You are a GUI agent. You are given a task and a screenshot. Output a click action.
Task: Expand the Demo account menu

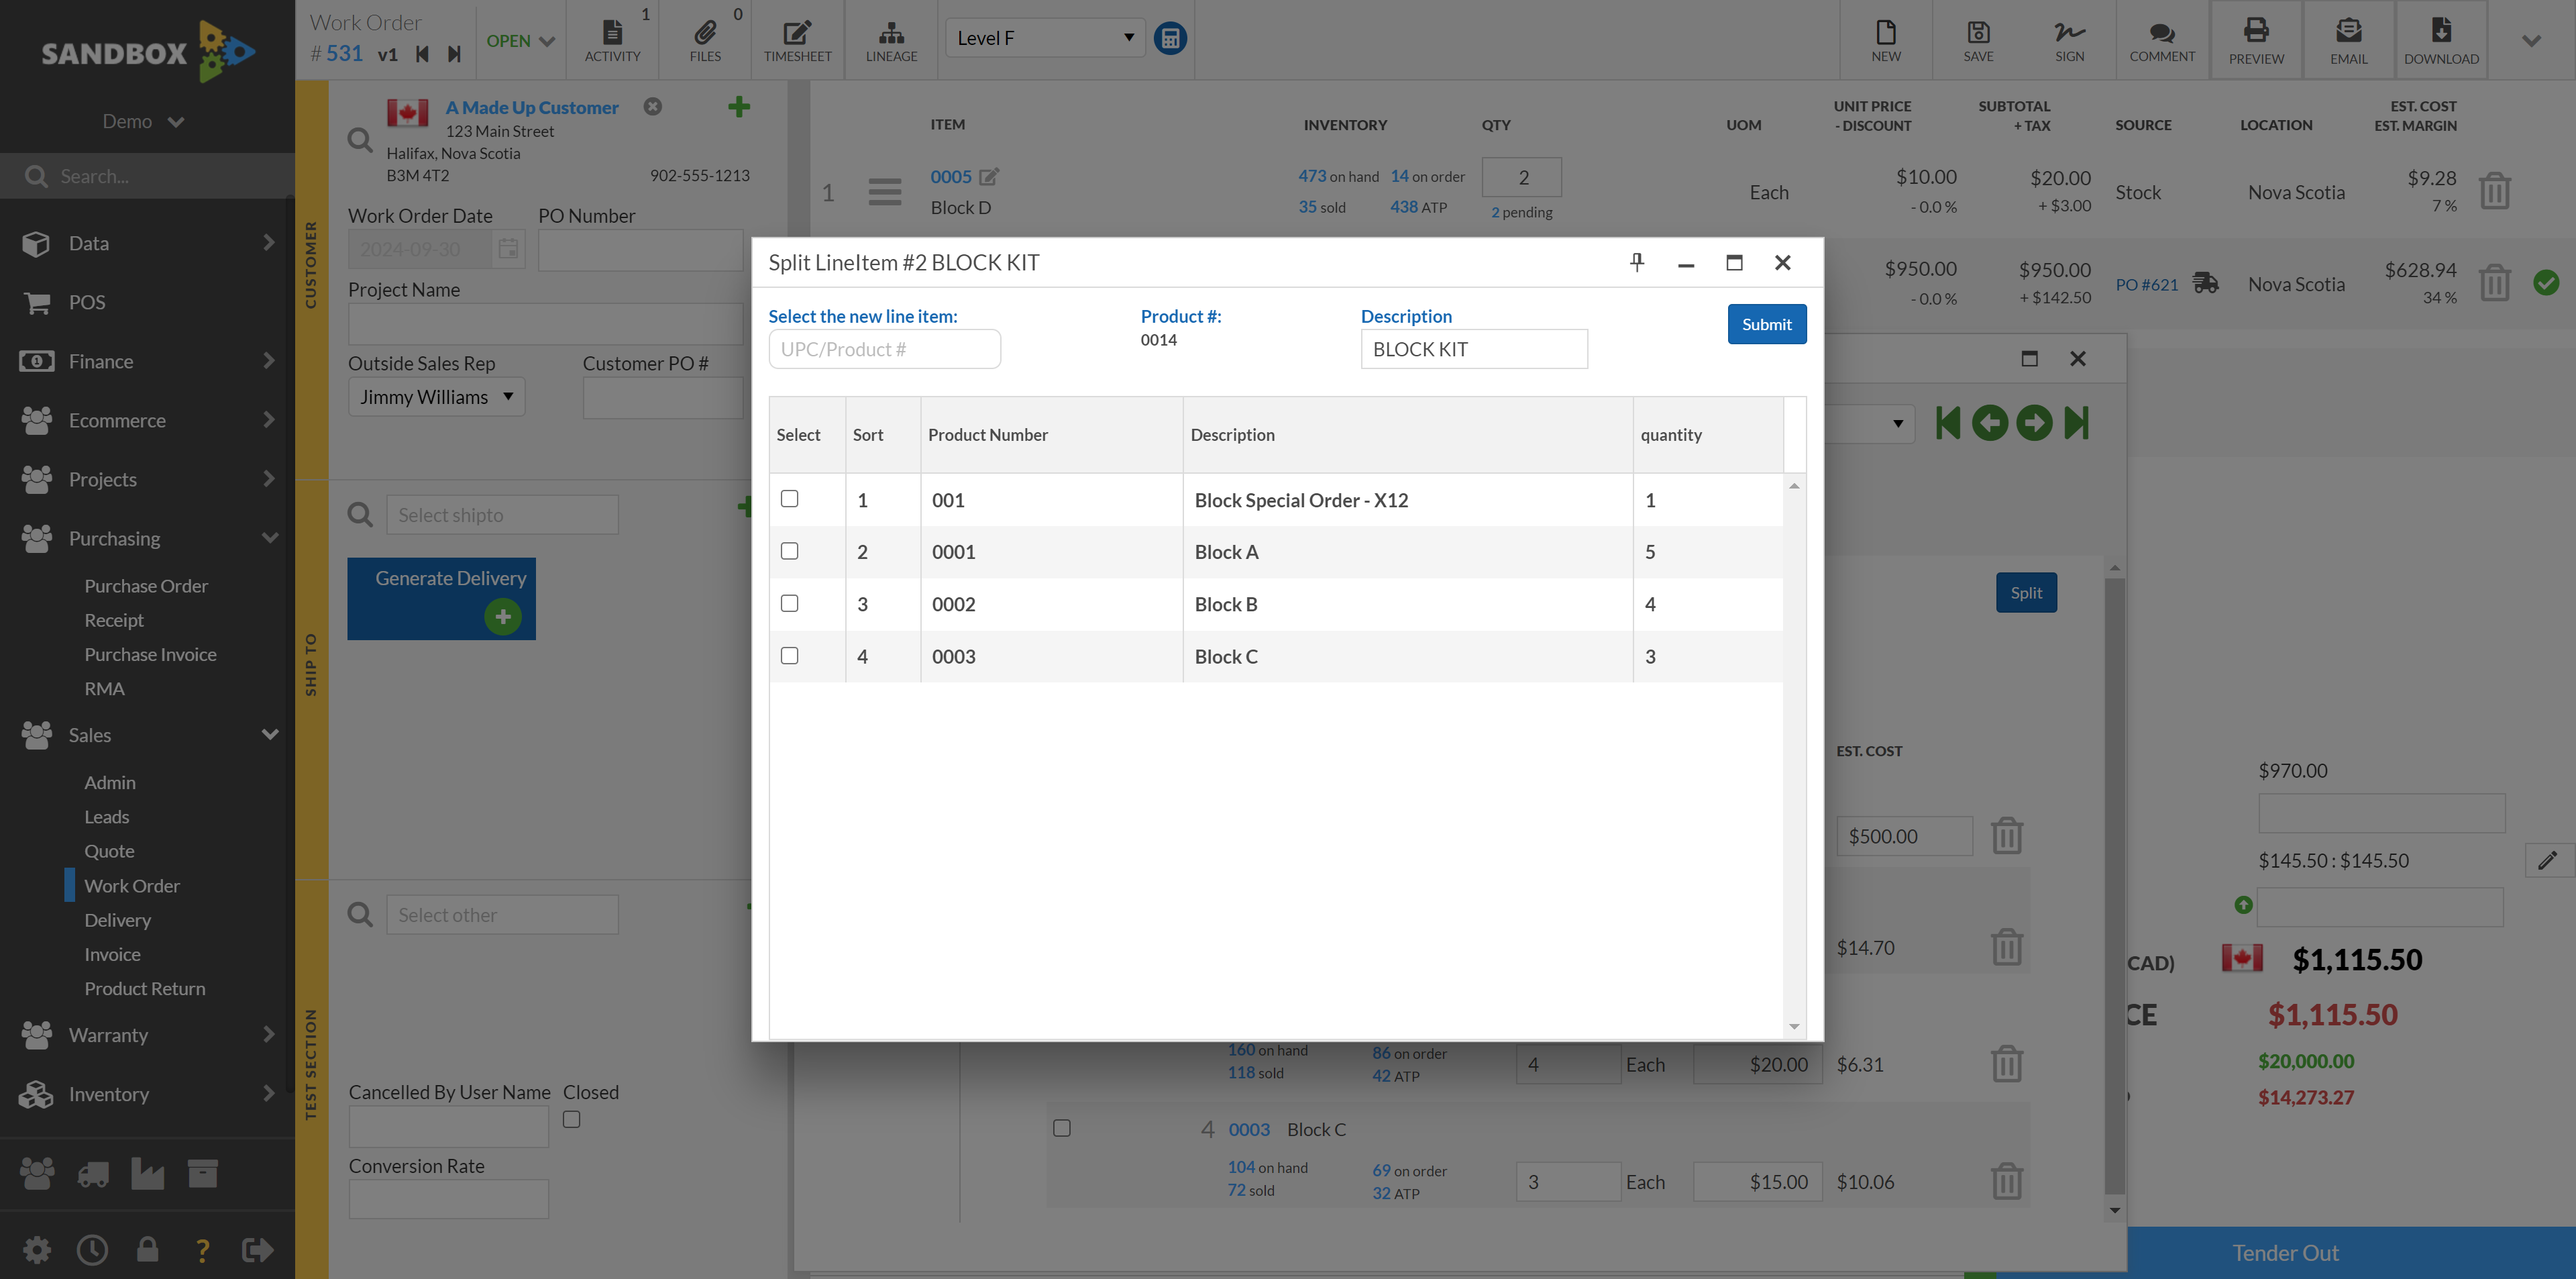[x=144, y=121]
